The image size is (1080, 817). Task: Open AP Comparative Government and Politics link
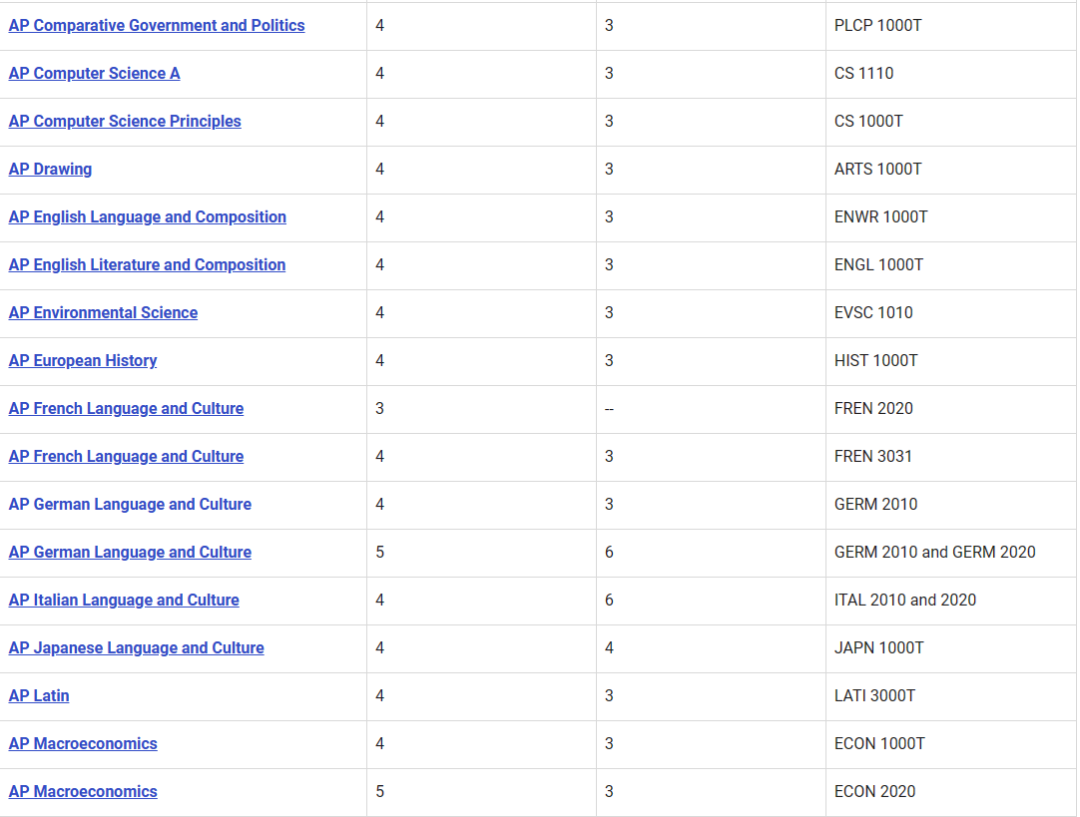point(157,26)
